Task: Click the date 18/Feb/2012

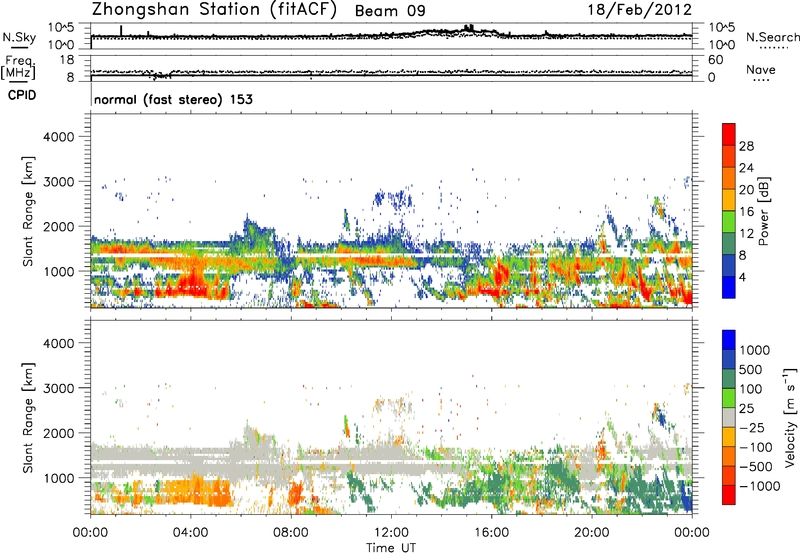Action: pyautogui.click(x=640, y=10)
